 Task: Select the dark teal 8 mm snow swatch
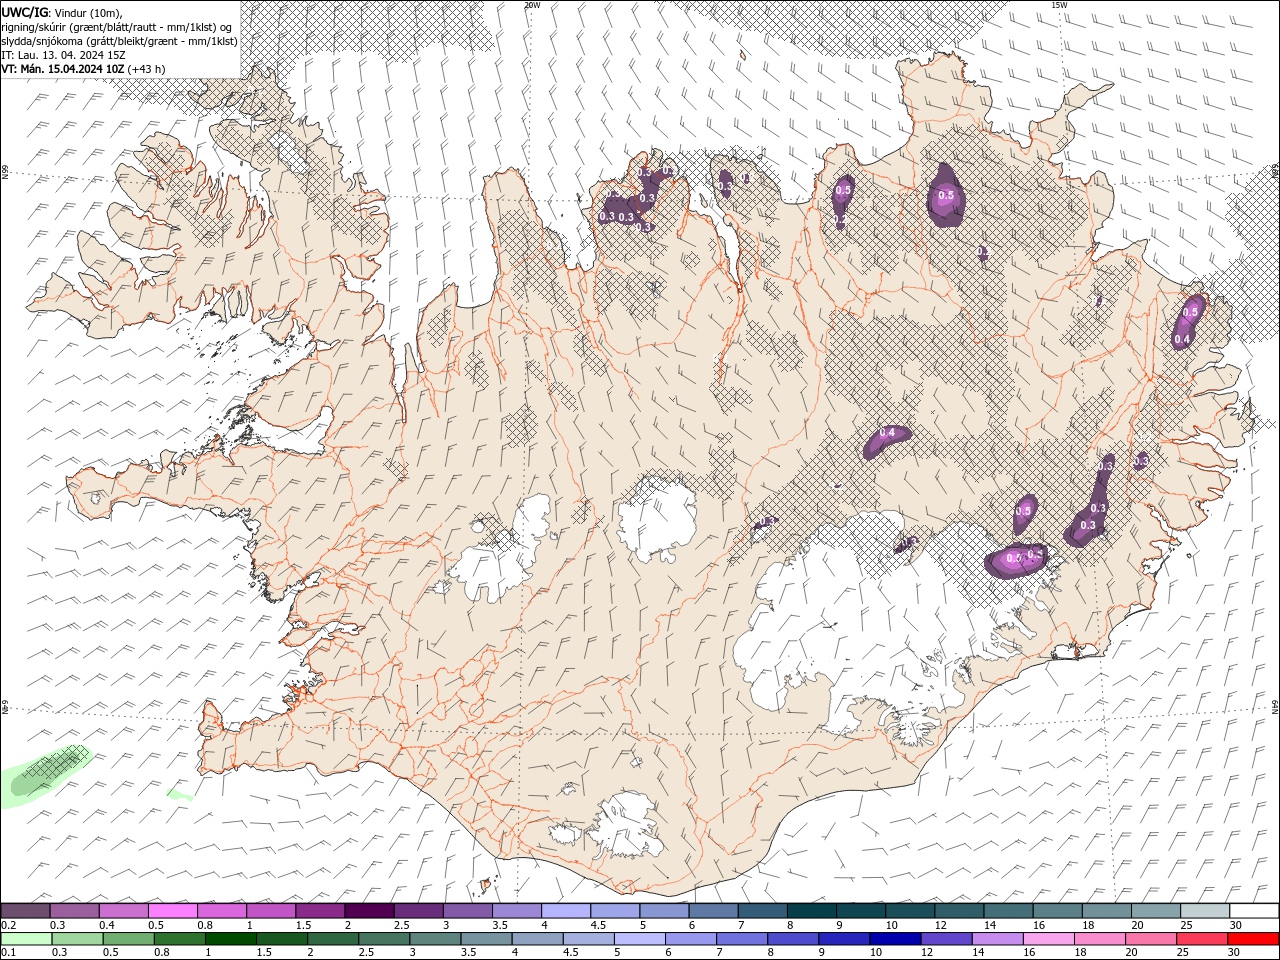[x=811, y=911]
